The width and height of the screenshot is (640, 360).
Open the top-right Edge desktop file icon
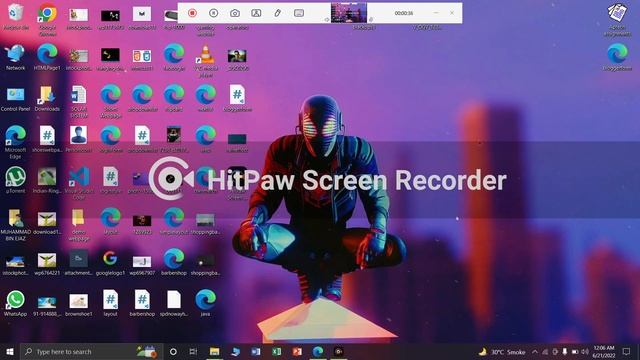pyautogui.click(x=617, y=58)
